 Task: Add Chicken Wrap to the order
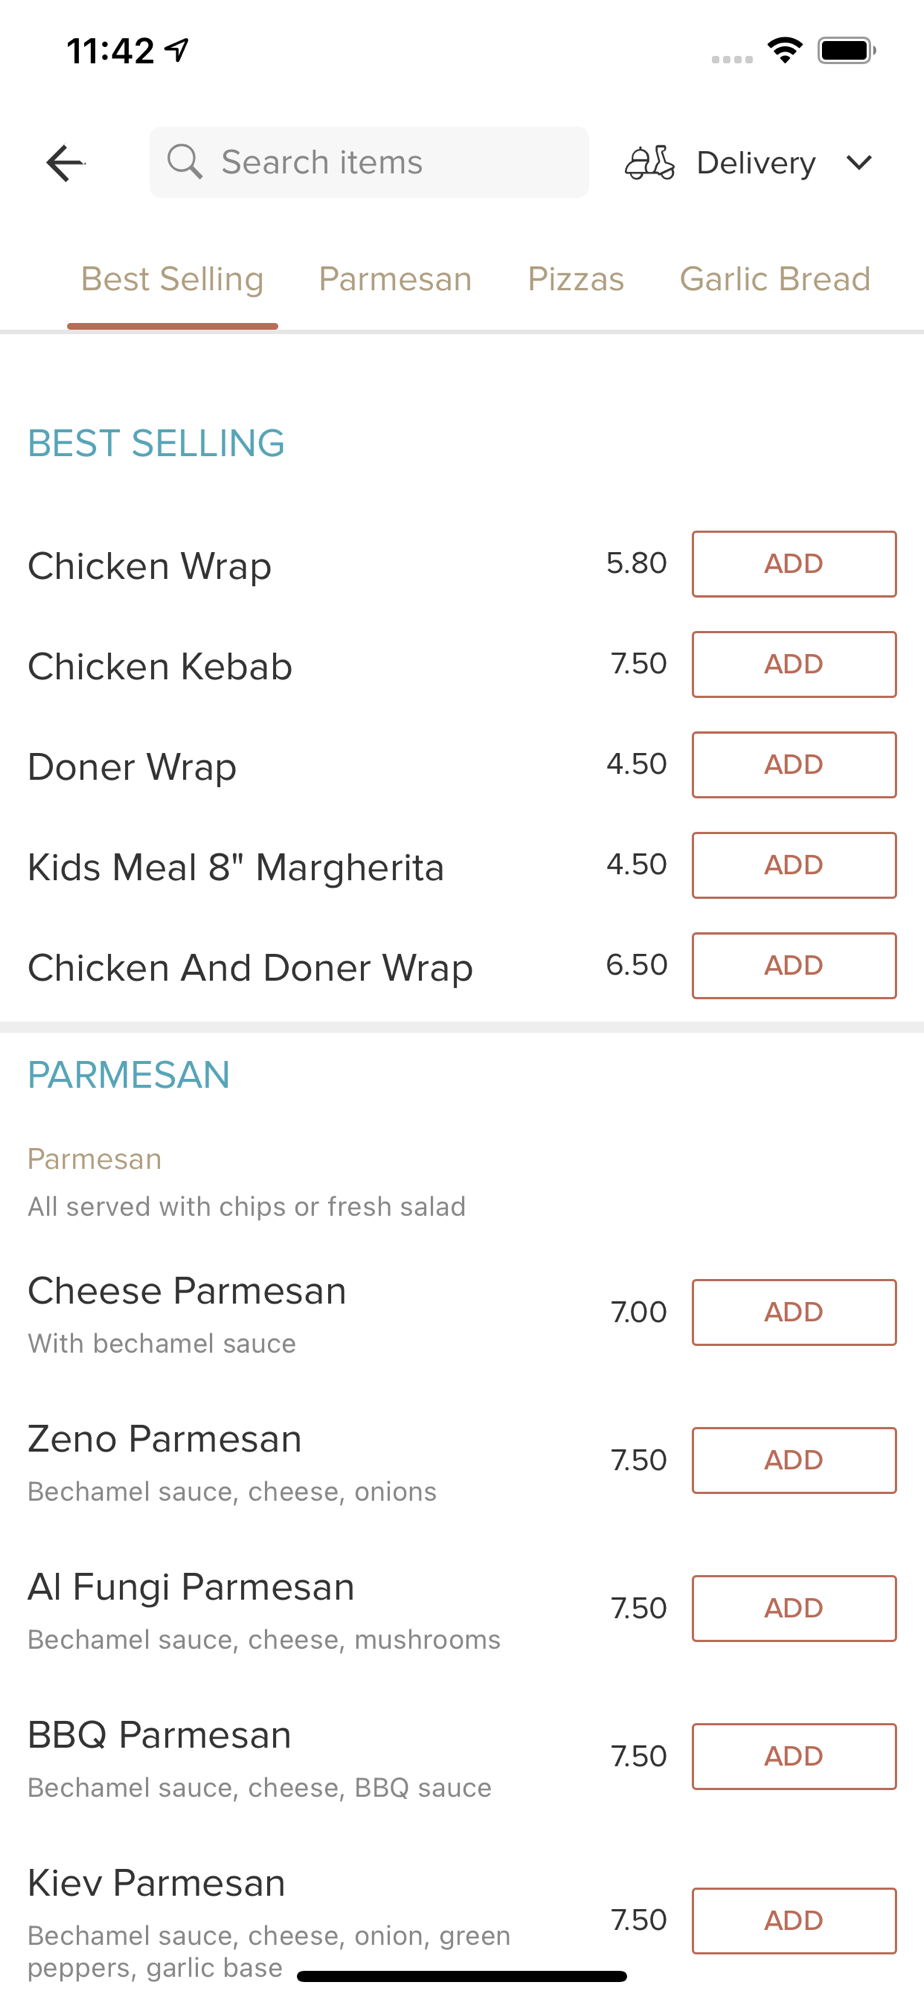794,564
